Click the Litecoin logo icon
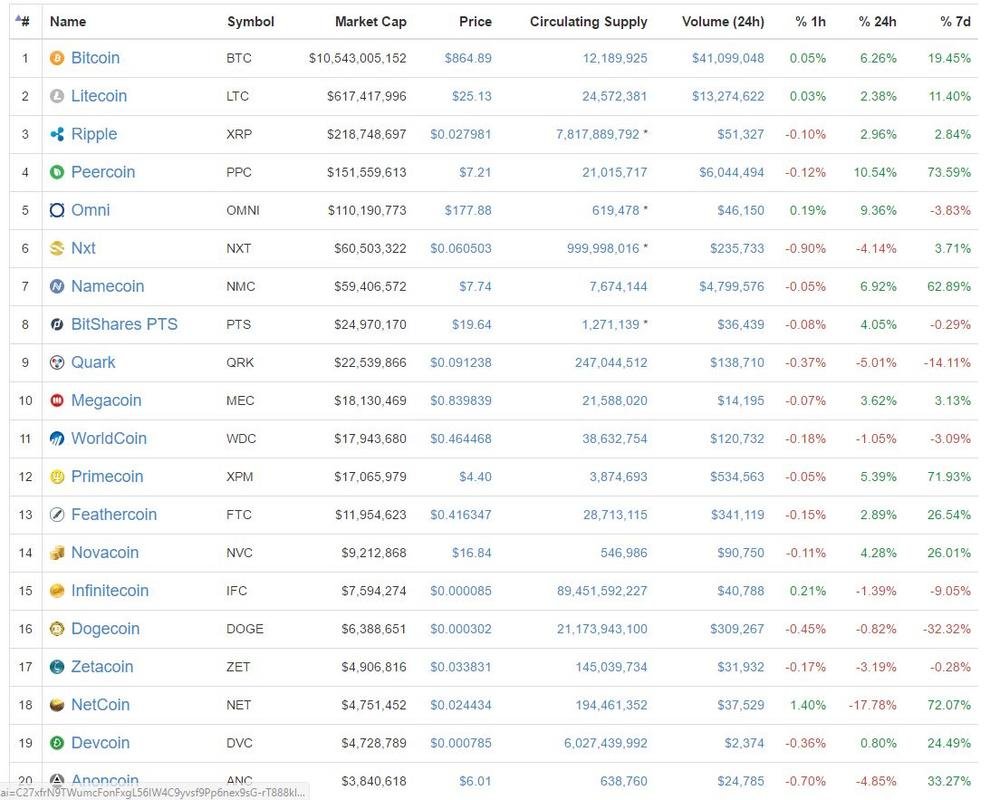 point(57,96)
